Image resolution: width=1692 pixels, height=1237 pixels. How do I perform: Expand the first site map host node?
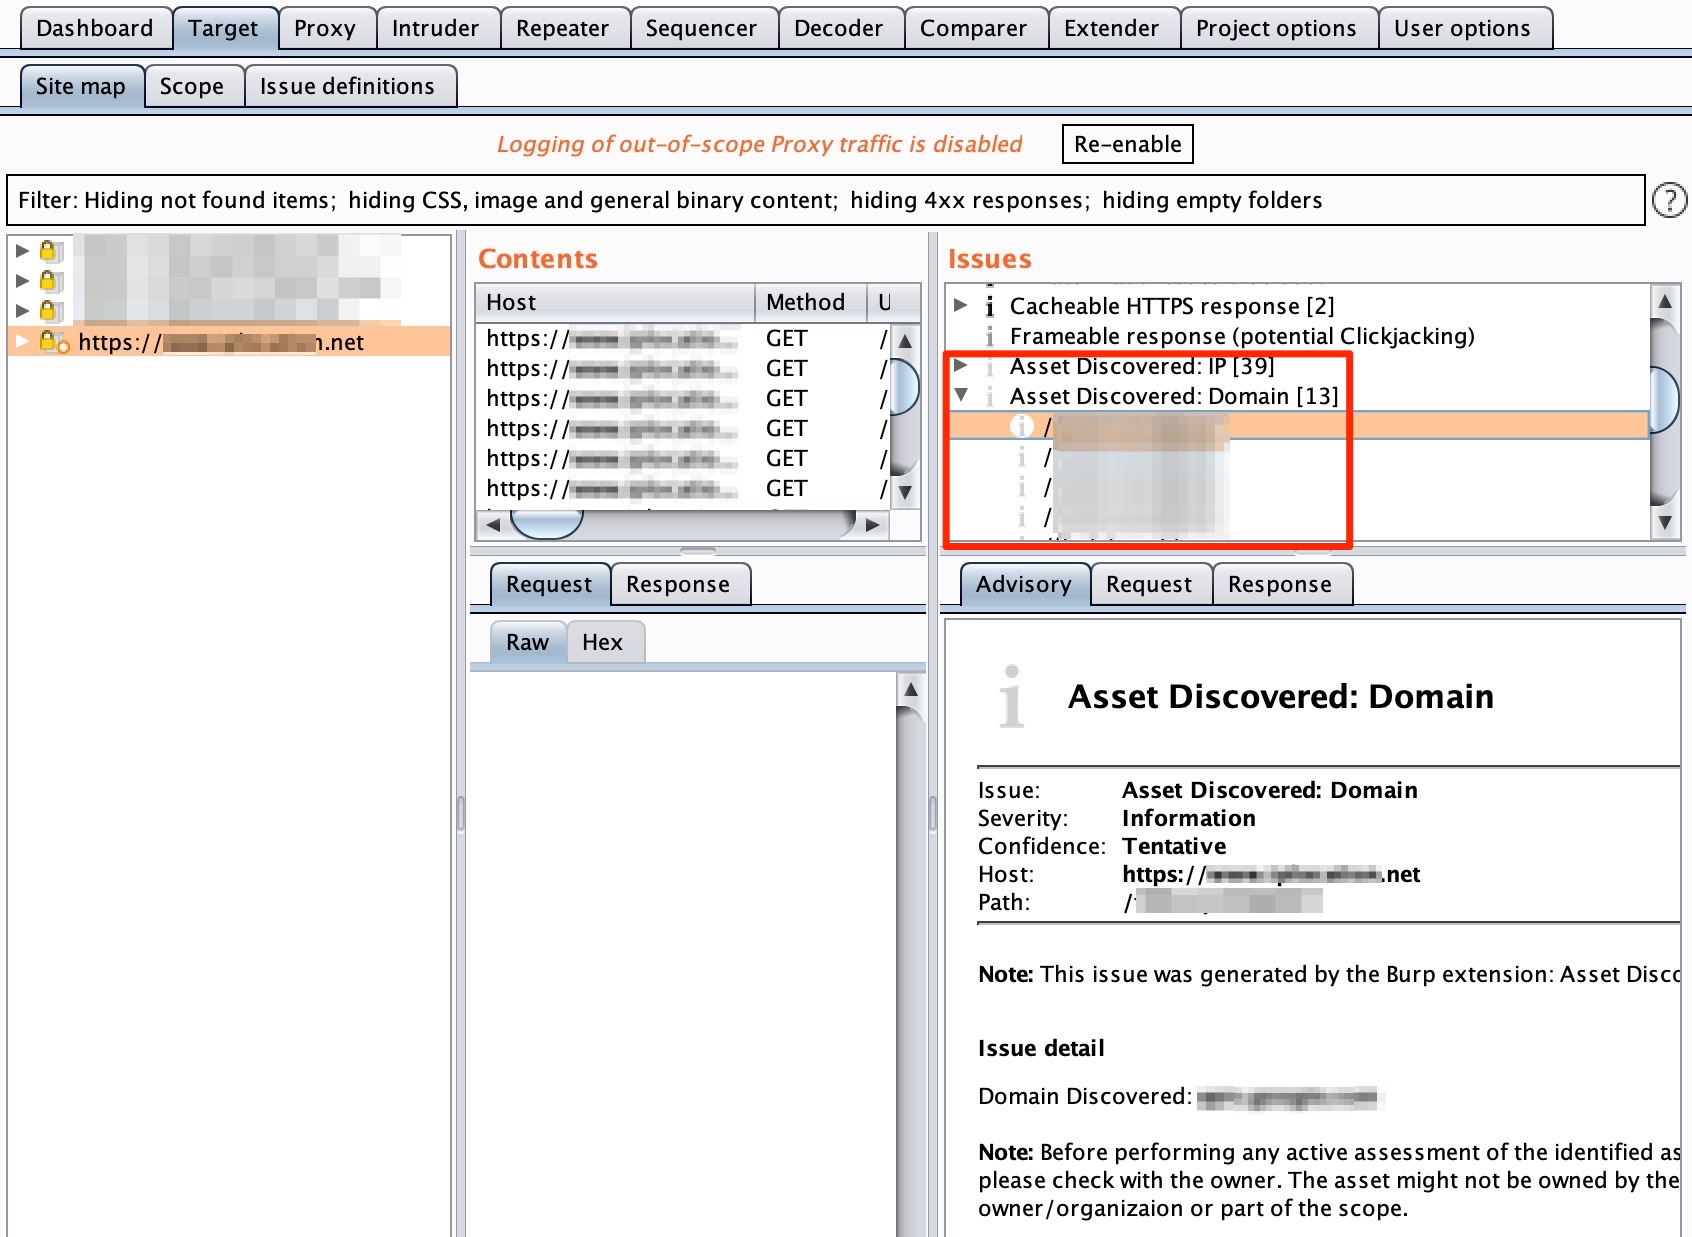click(x=22, y=250)
